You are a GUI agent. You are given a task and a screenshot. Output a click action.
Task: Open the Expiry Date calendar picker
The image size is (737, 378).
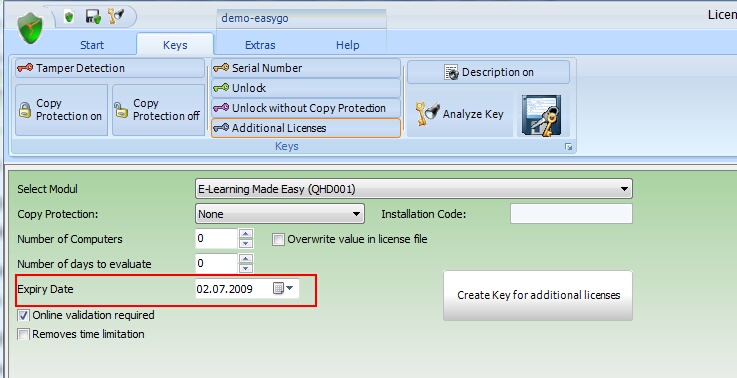coord(283,288)
